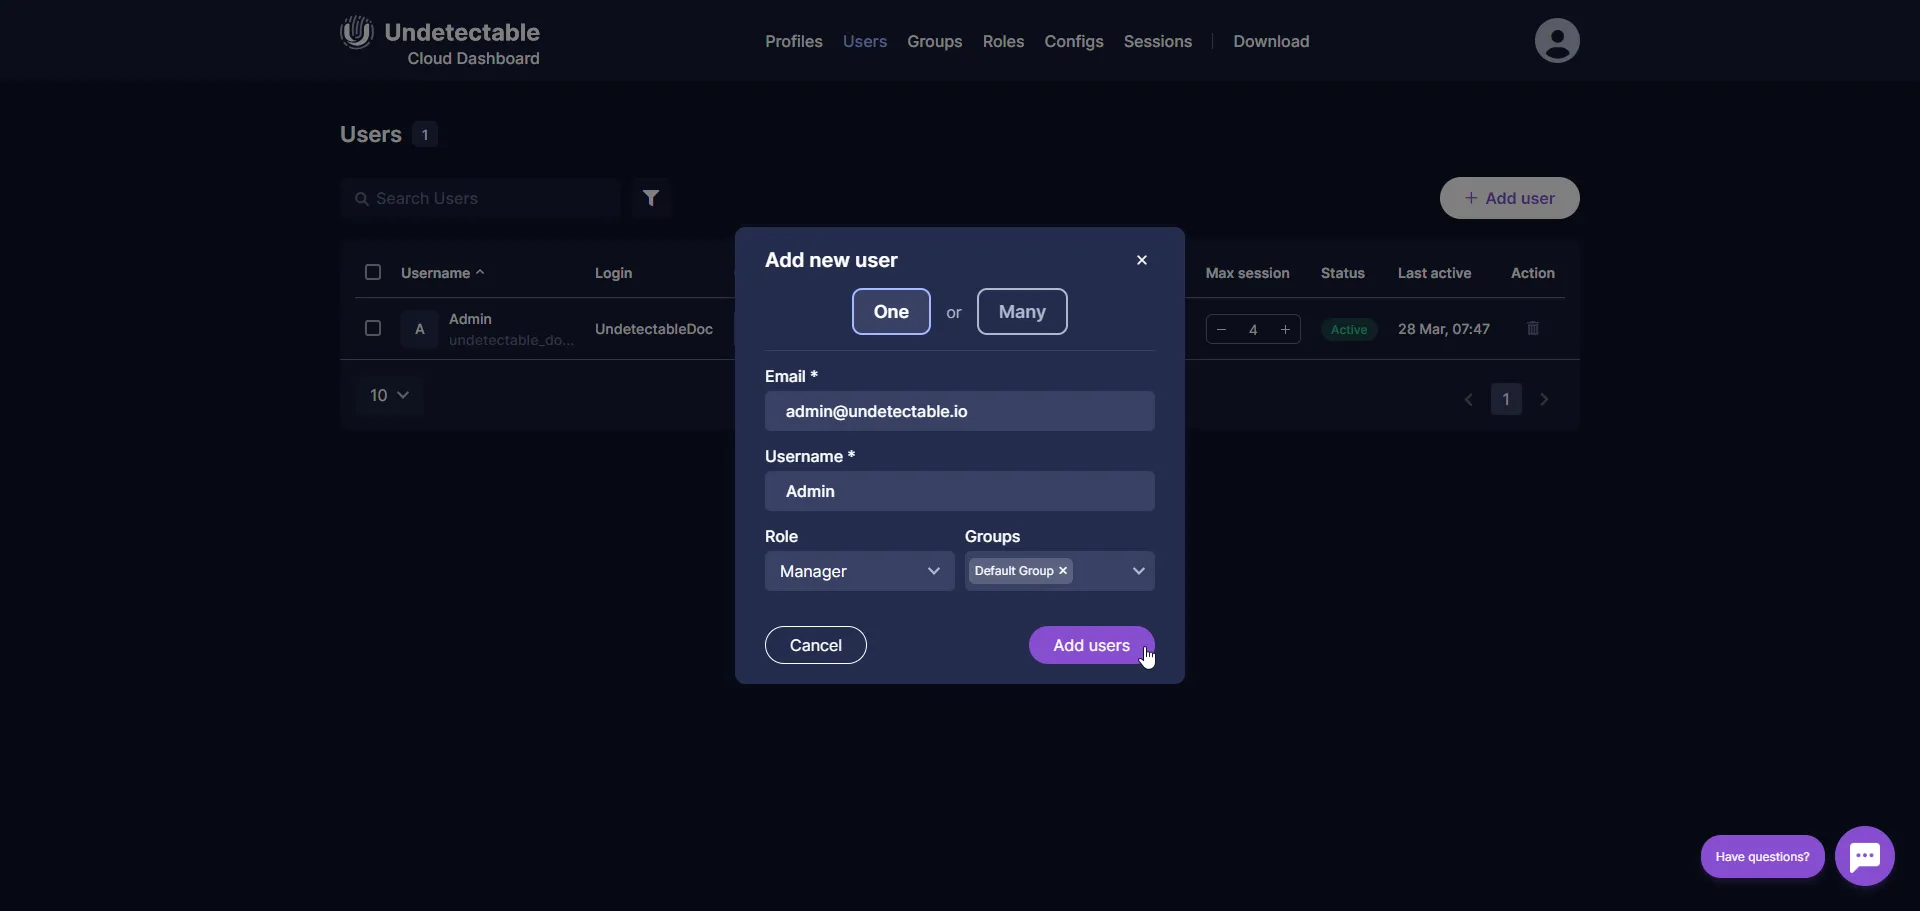Open the Download nav link

(x=1271, y=41)
